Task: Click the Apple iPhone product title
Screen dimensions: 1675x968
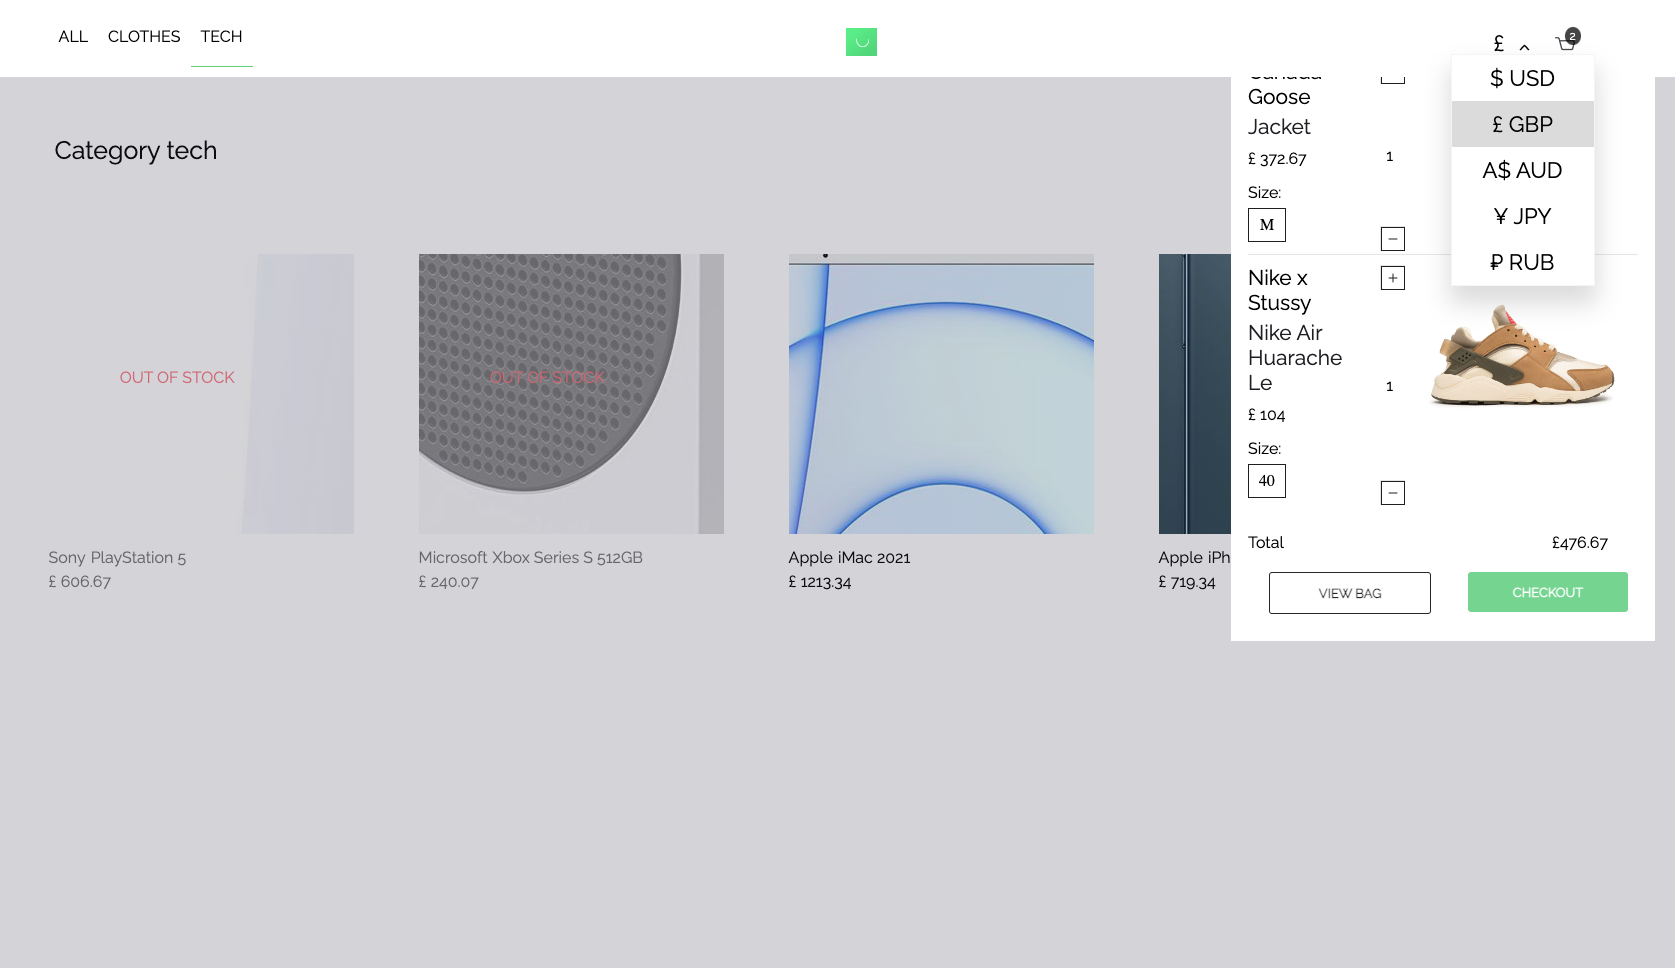Action: click(x=1194, y=558)
